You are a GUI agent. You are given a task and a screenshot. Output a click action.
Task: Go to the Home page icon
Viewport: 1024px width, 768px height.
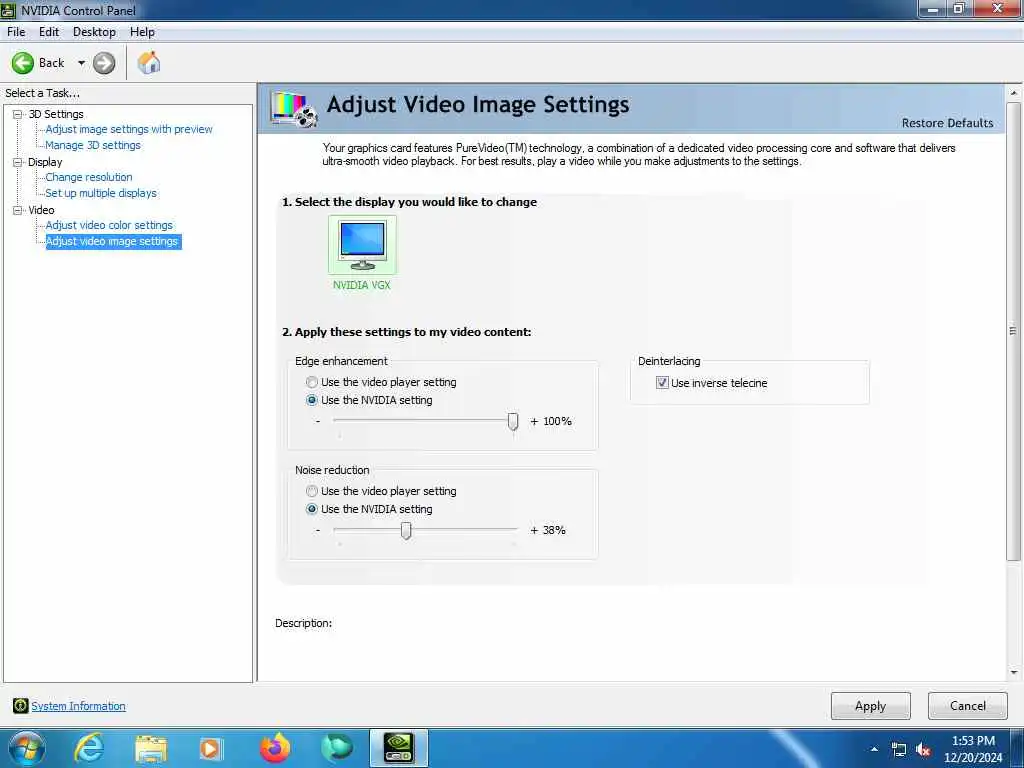[149, 63]
